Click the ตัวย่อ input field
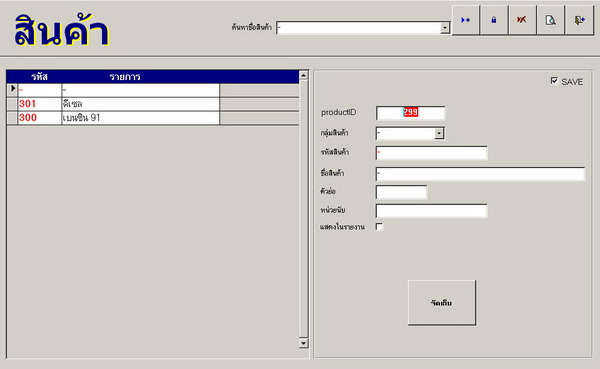 (401, 192)
